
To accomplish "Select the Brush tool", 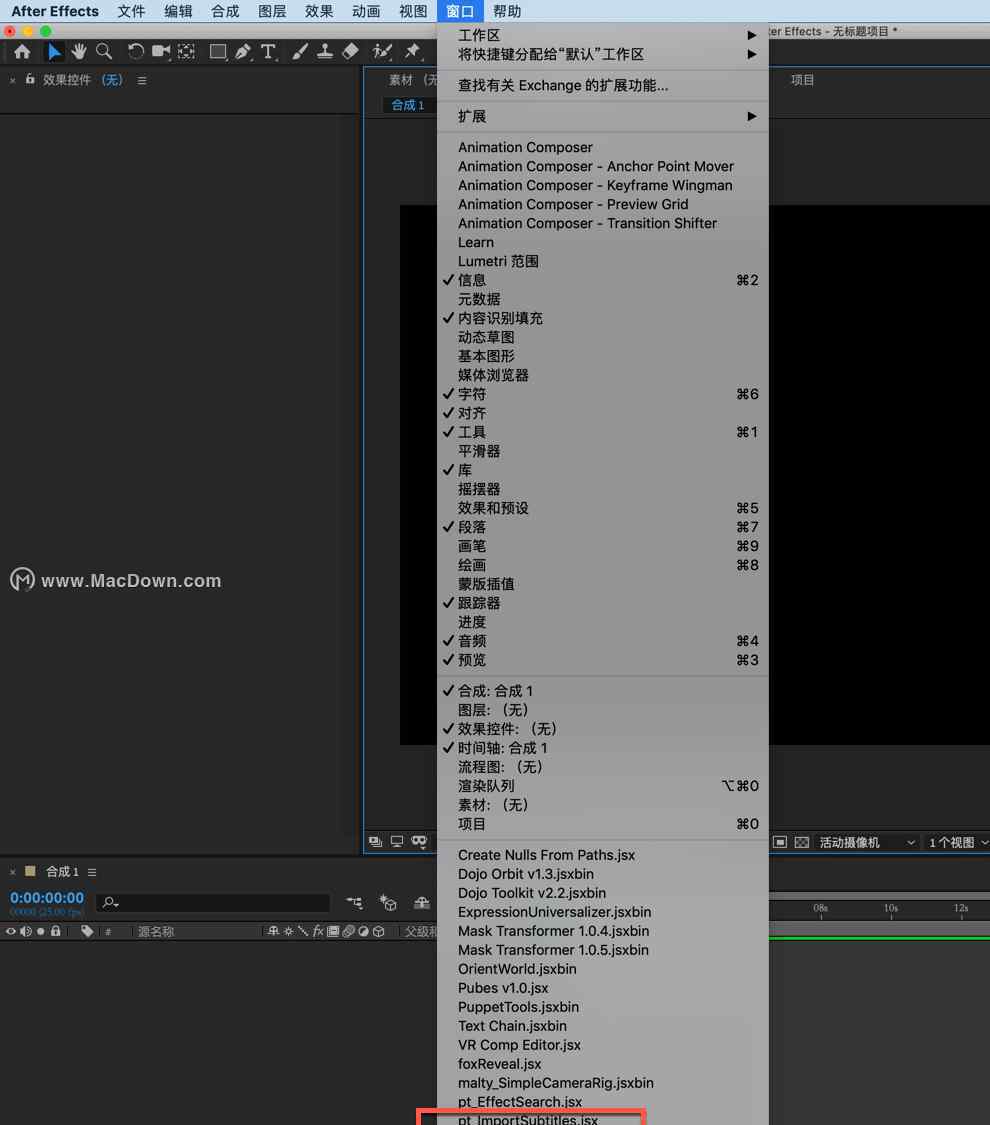I will [300, 52].
